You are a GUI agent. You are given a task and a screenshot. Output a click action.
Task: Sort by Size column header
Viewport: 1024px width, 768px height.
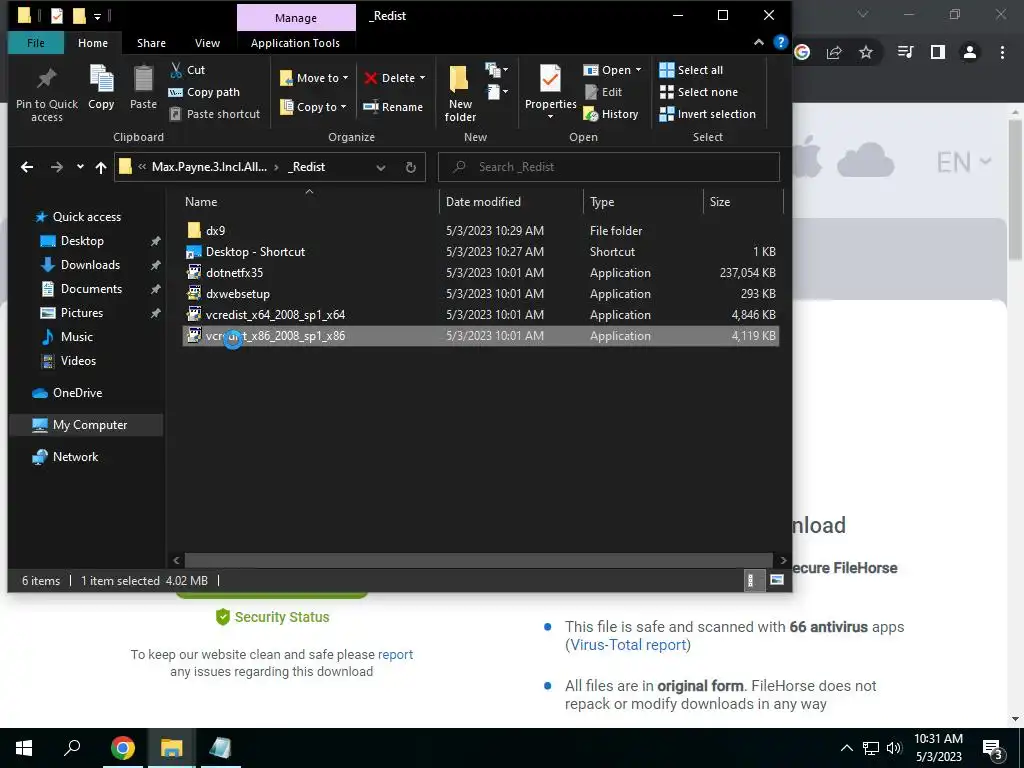pos(720,202)
